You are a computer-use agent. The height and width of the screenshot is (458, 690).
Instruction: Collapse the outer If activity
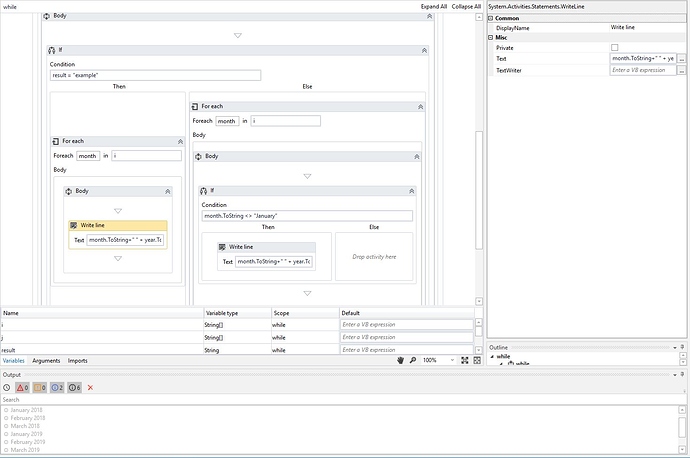click(424, 51)
